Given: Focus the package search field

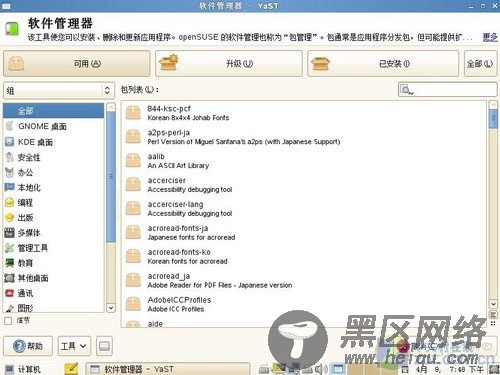Looking at the screenshot, I should click(x=448, y=90).
